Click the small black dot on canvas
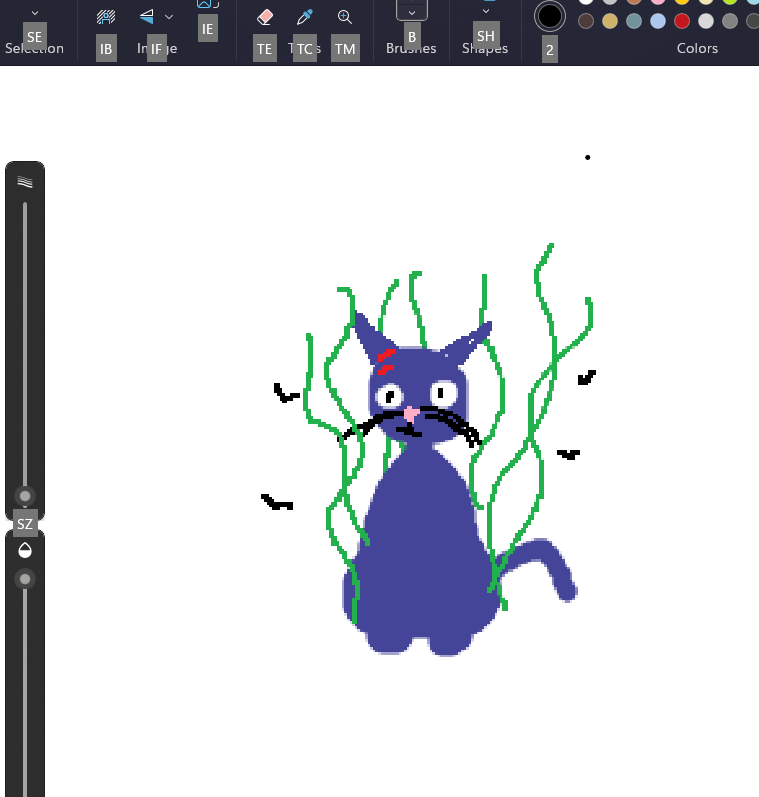This screenshot has width=759, height=797. tap(588, 158)
